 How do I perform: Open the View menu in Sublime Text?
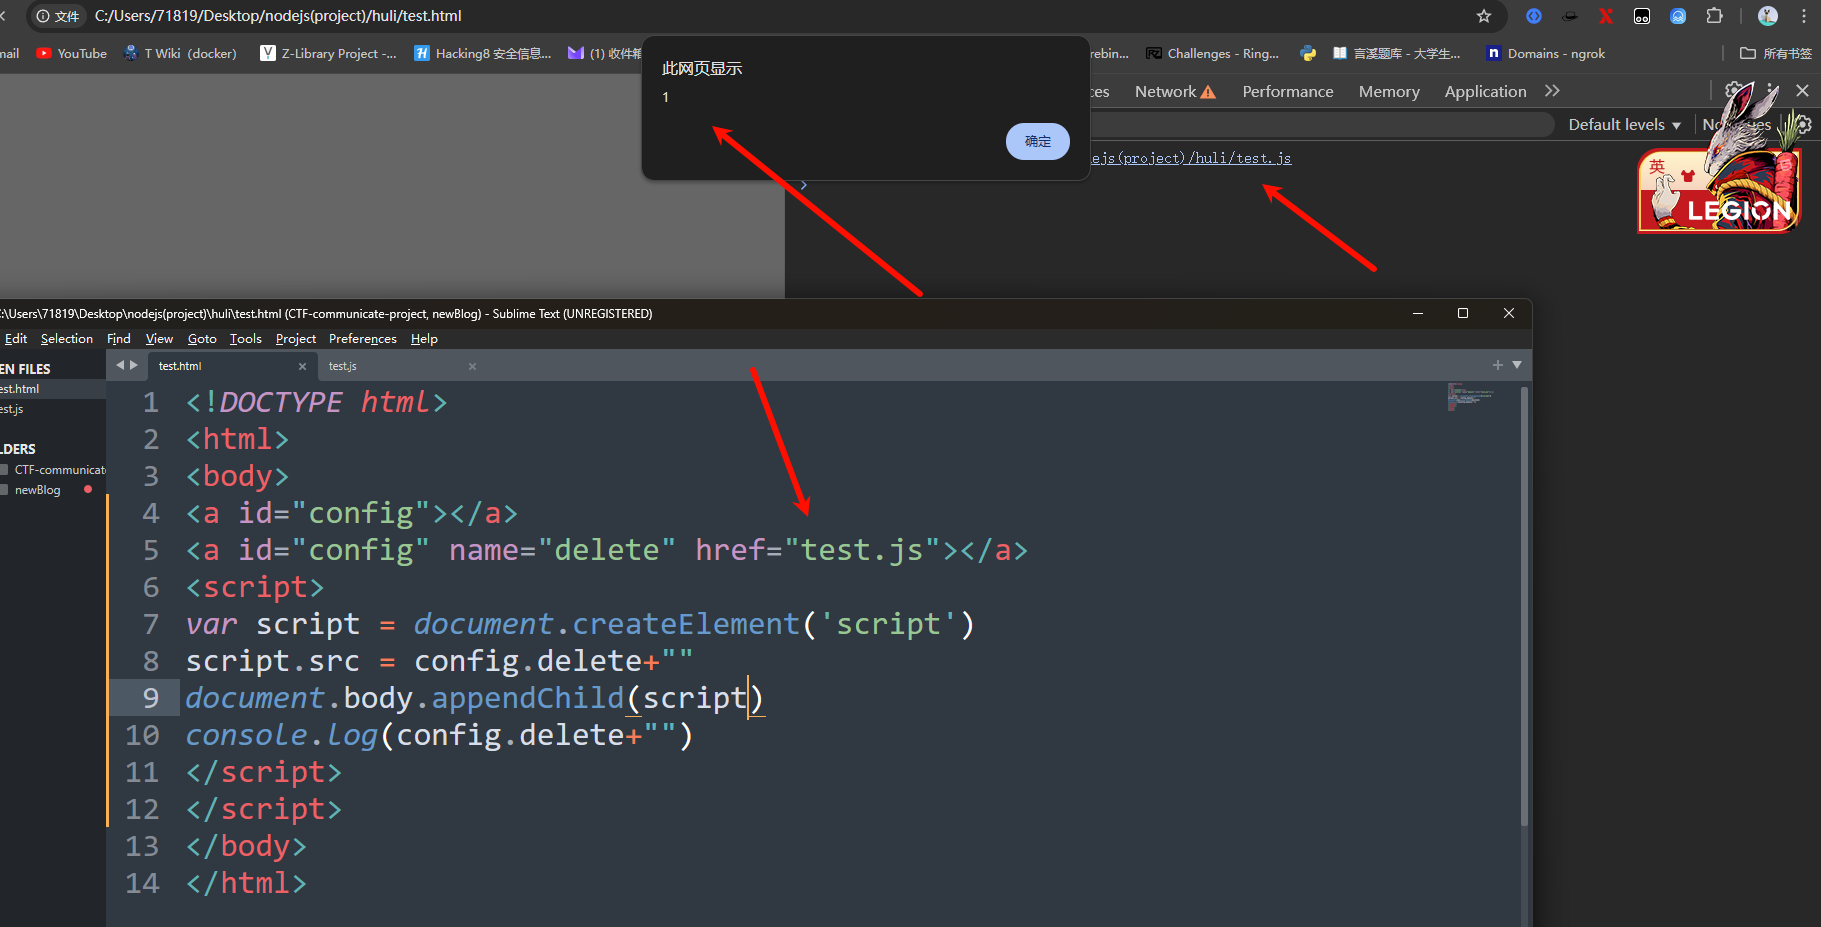pyautogui.click(x=159, y=339)
